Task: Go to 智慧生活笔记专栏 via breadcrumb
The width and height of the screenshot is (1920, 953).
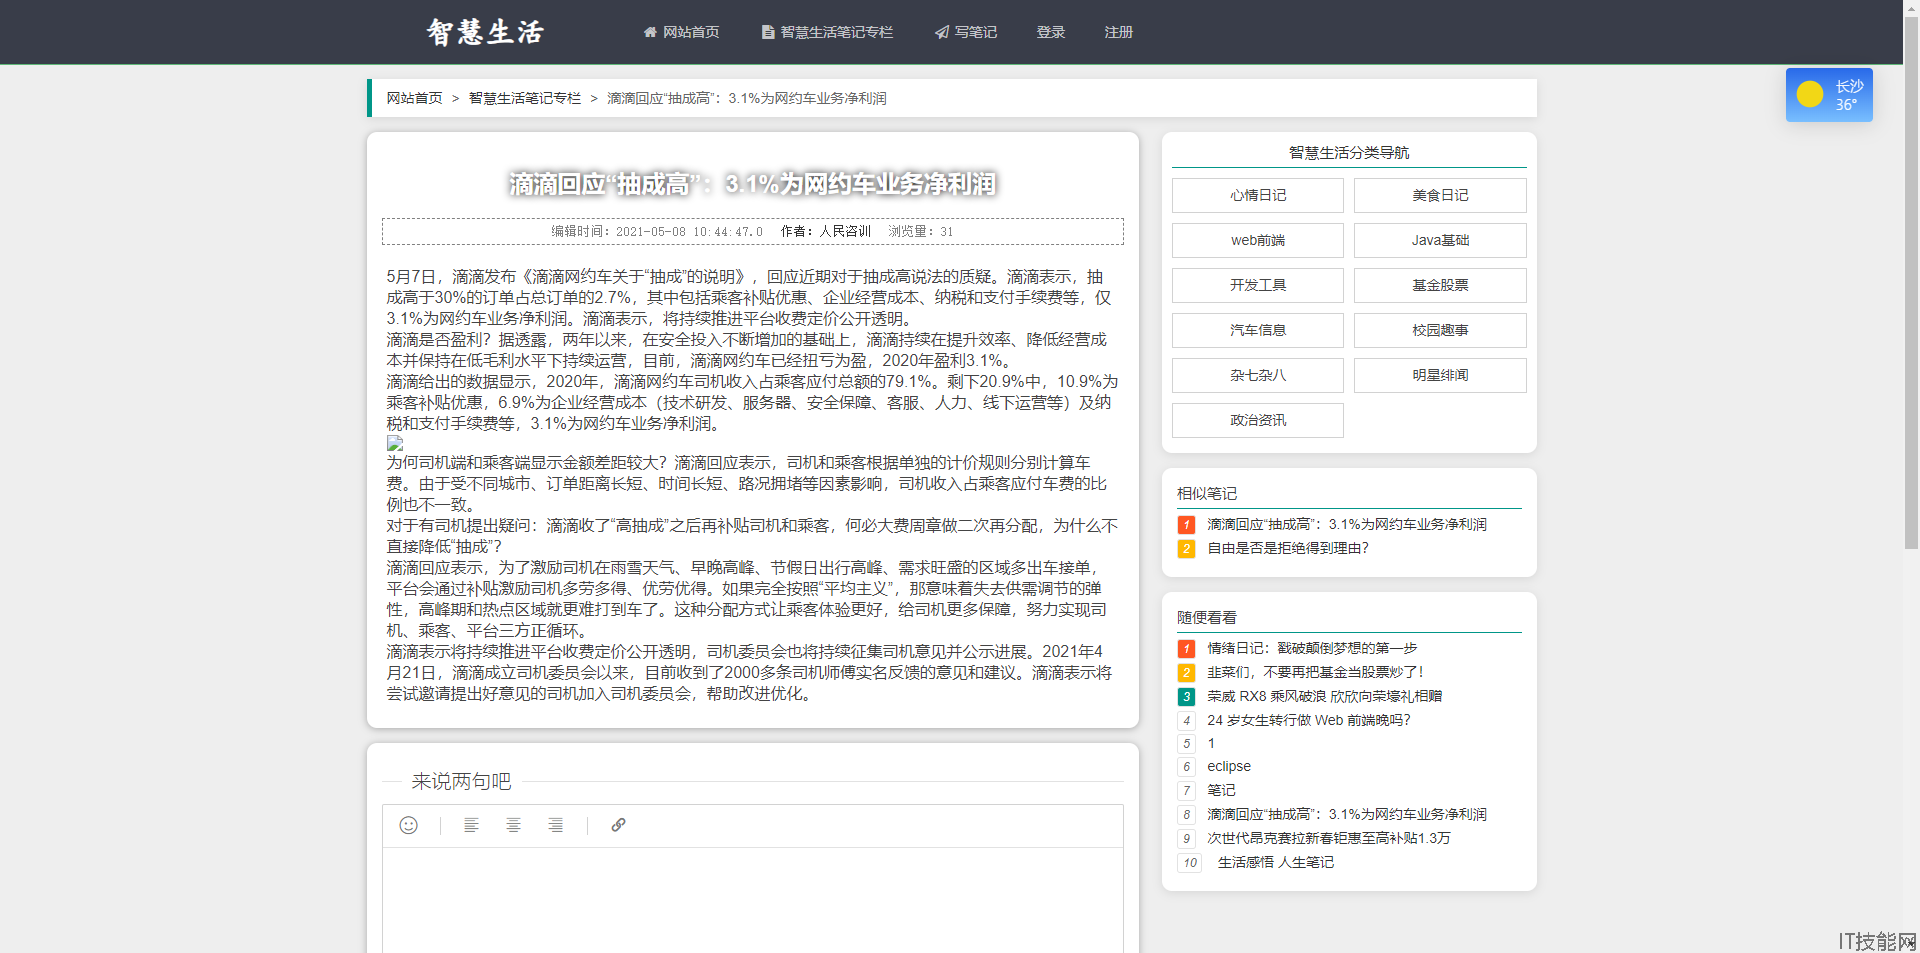Action: pos(525,98)
